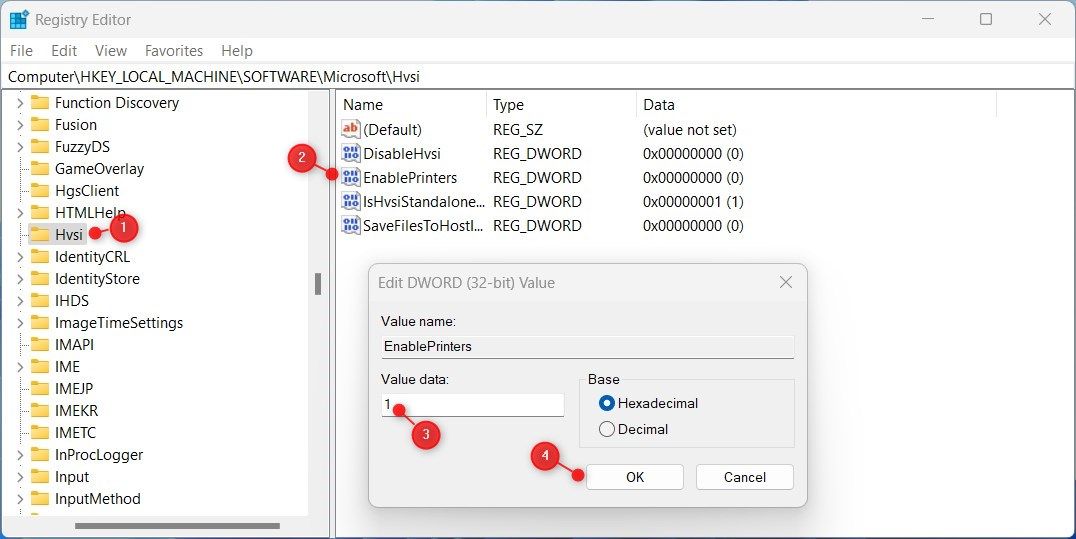Click the InProcLogger folder icon
Image resolution: width=1076 pixels, height=539 pixels.
40,454
